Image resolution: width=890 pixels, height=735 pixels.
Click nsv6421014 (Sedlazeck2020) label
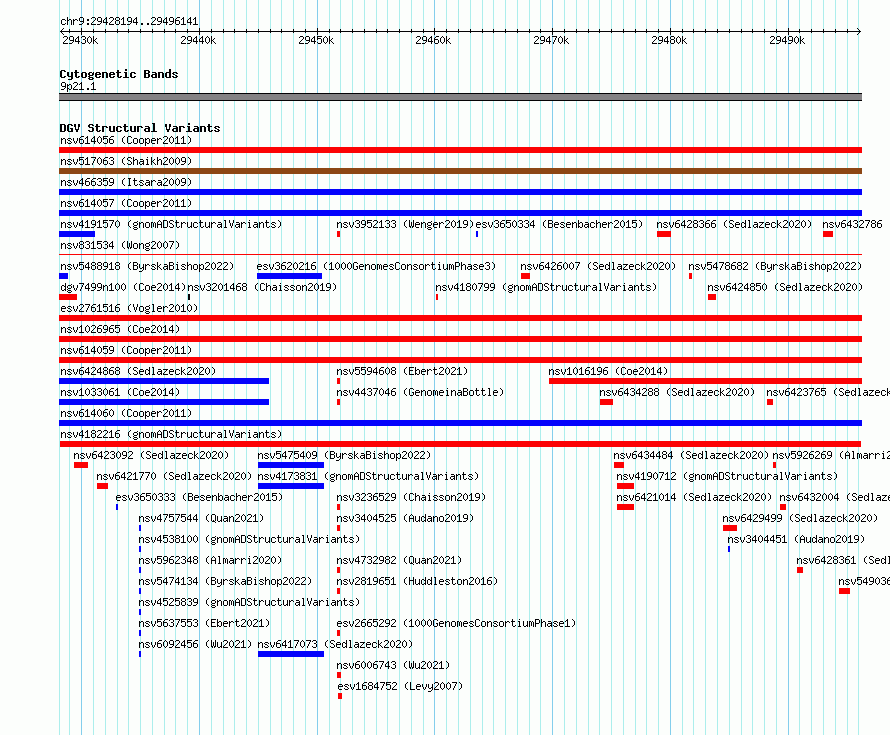pos(694,497)
